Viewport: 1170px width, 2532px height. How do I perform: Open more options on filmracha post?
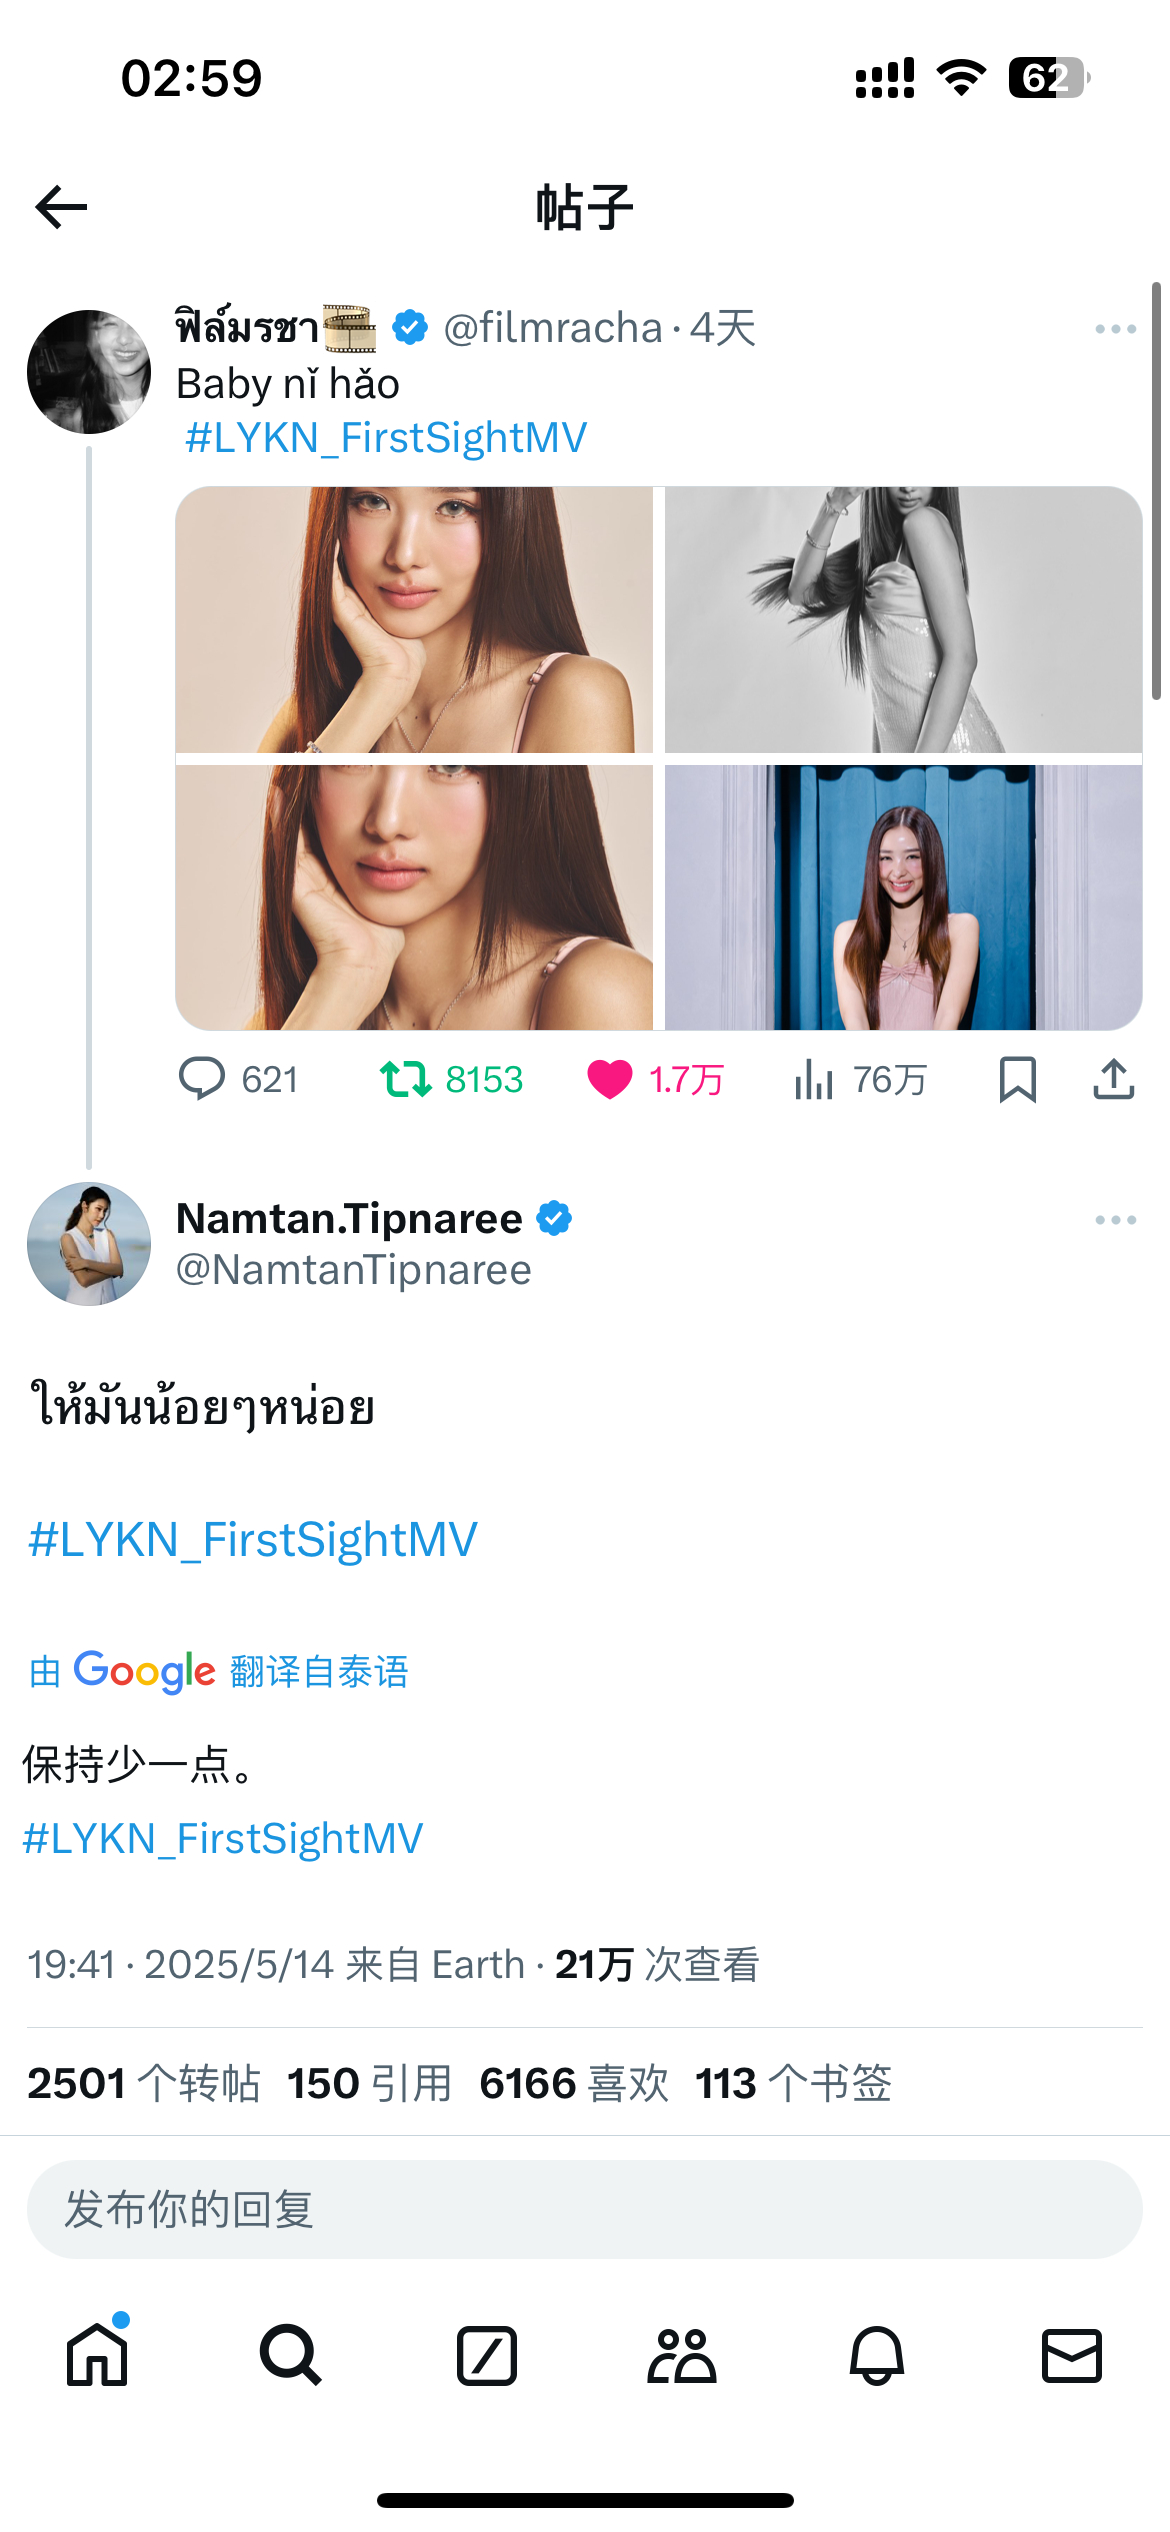(x=1115, y=329)
